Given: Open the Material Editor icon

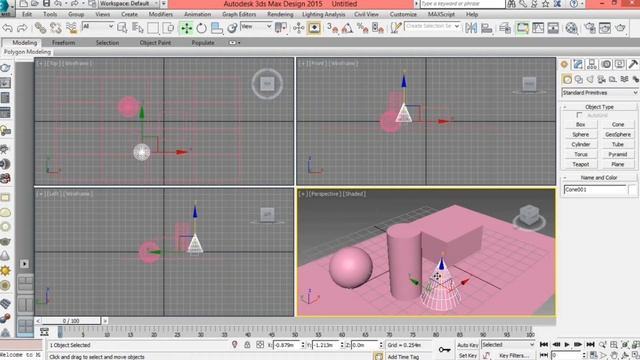Looking at the screenshot, I should [x=571, y=28].
